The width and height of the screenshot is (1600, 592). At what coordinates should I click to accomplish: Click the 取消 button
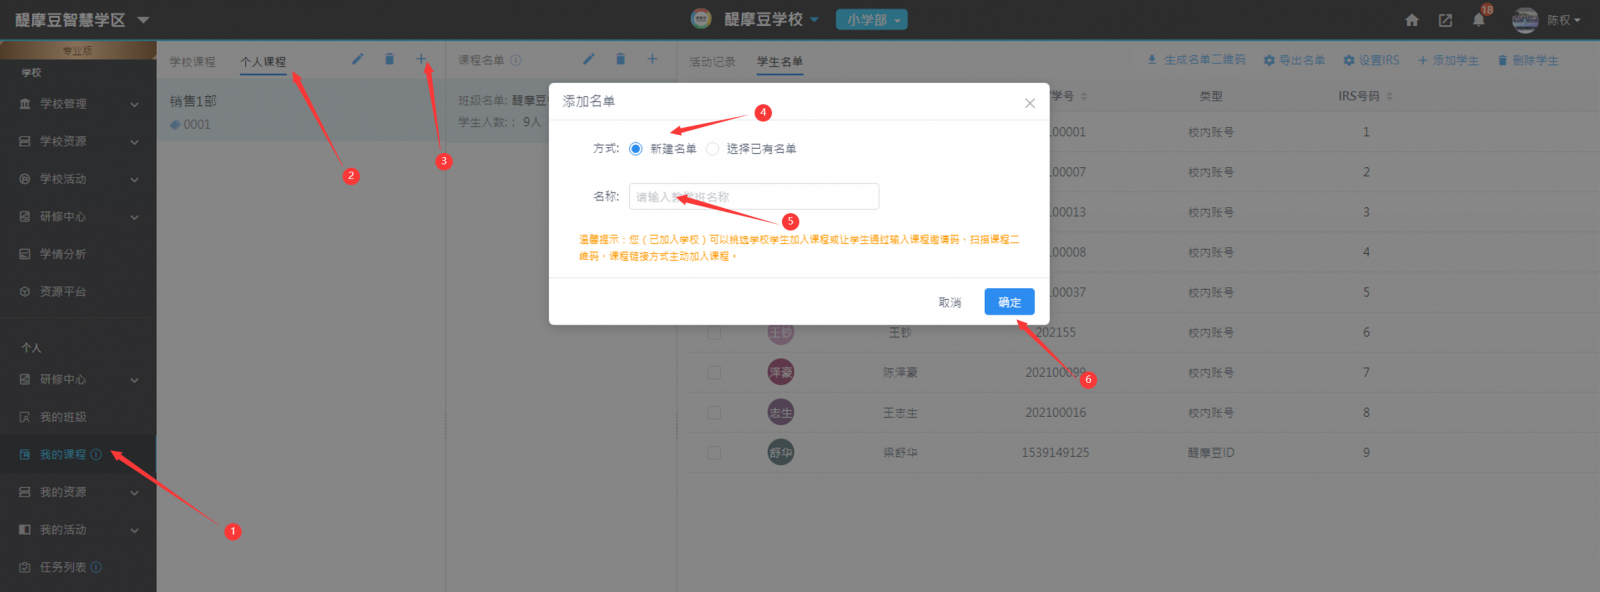950,302
